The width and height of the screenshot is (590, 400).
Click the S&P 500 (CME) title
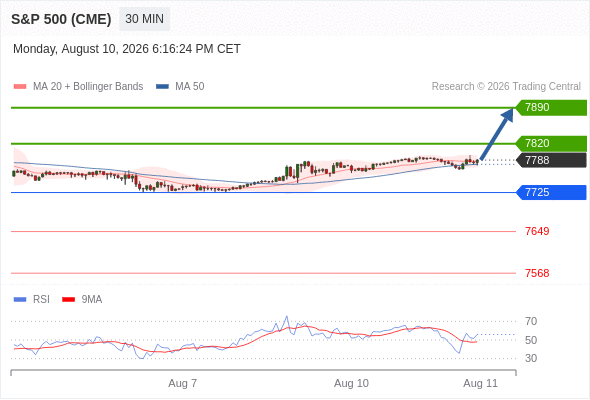61,19
